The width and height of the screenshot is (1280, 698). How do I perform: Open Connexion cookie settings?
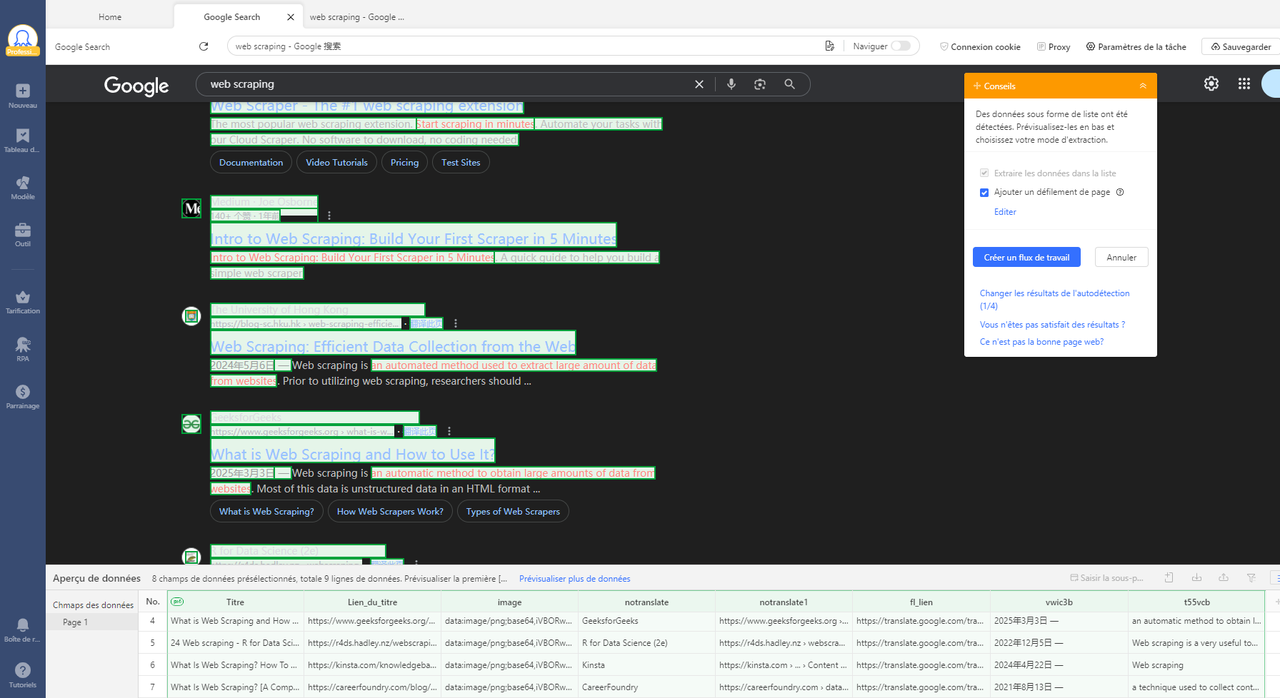coord(980,47)
